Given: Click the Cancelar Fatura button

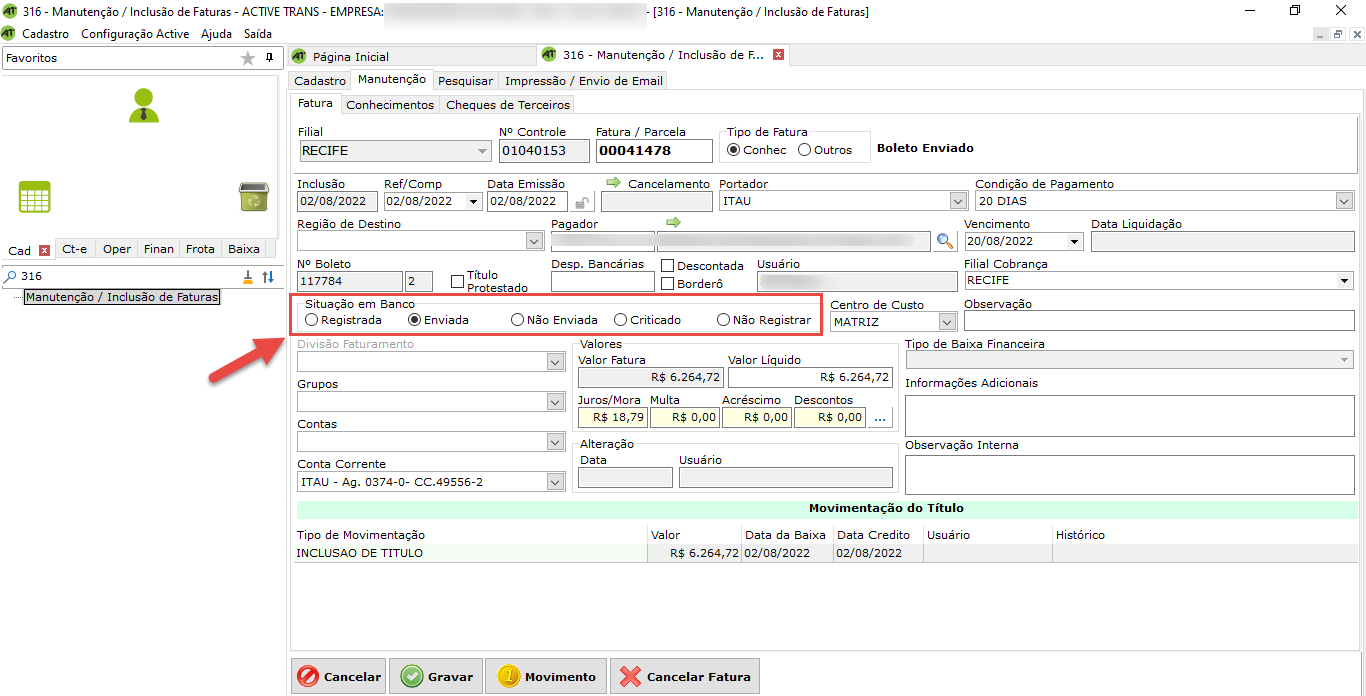Looking at the screenshot, I should pyautogui.click(x=685, y=676).
